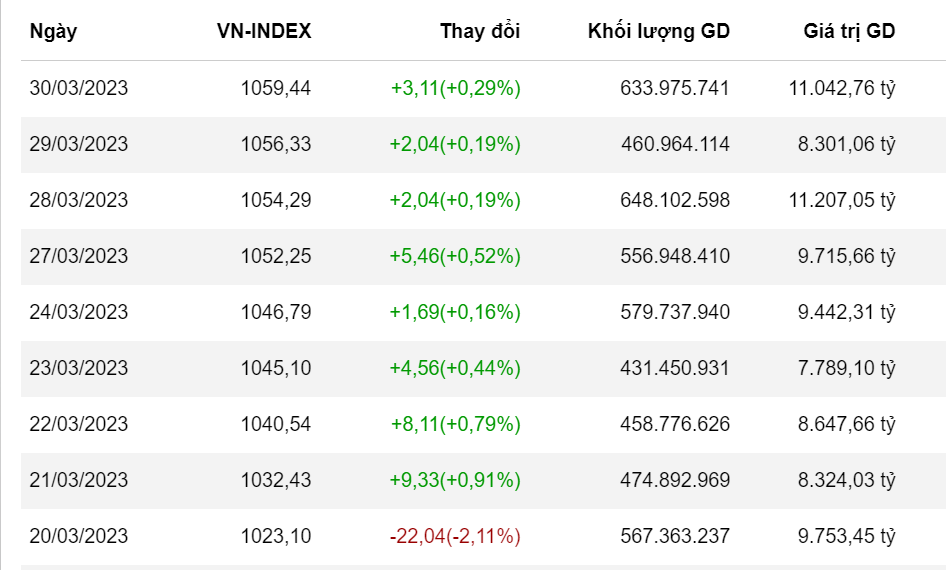Click volume 556.948.410

675,256
